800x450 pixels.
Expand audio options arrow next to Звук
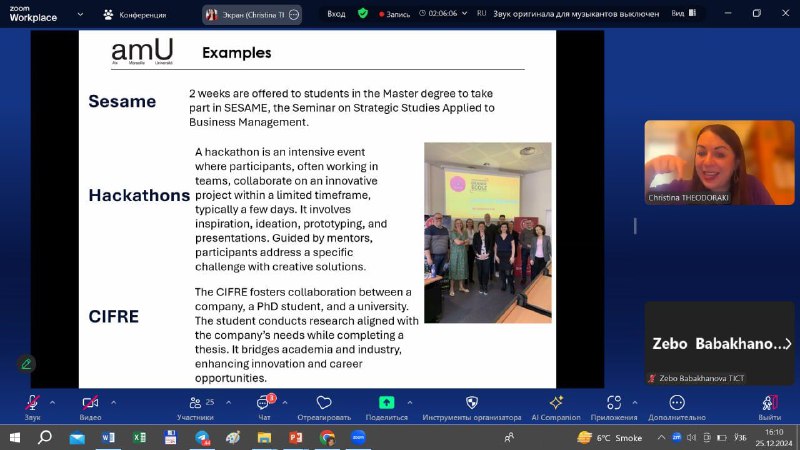[x=52, y=403]
